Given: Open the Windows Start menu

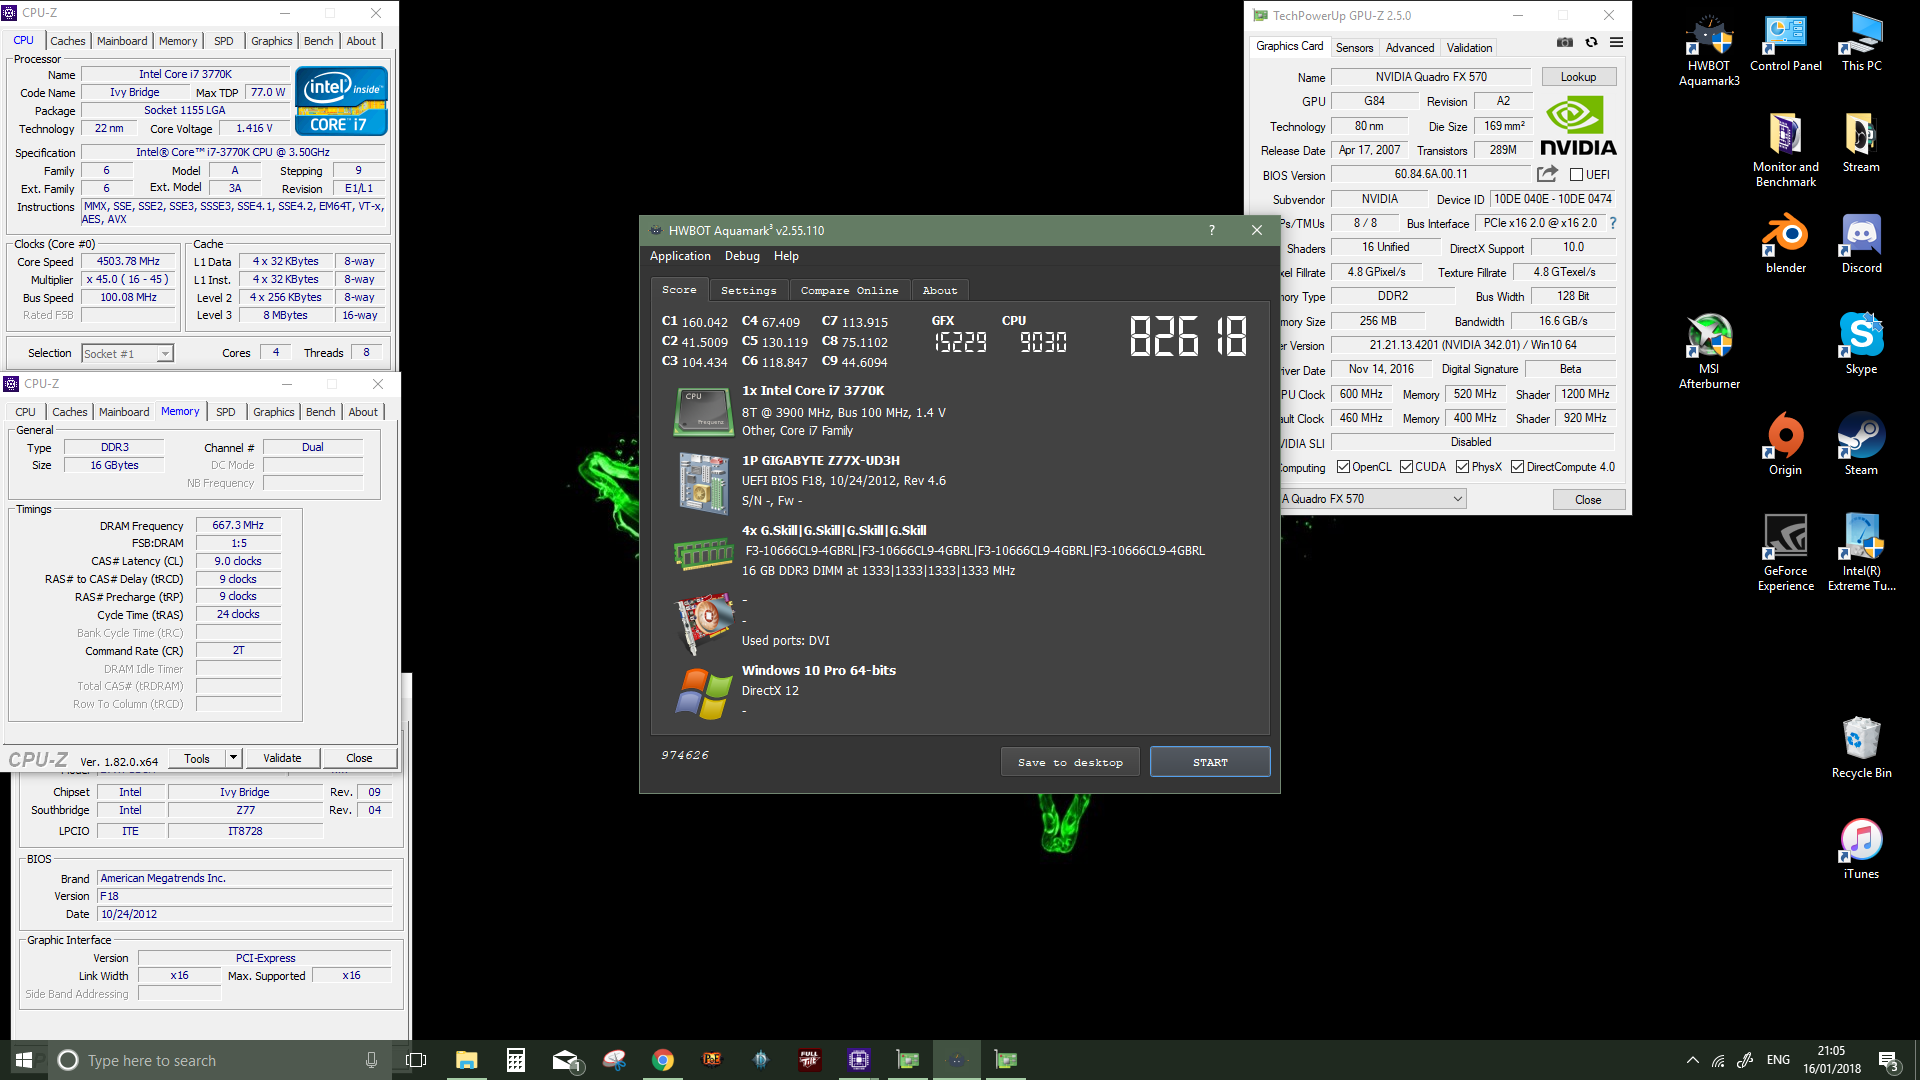Looking at the screenshot, I should point(24,1060).
